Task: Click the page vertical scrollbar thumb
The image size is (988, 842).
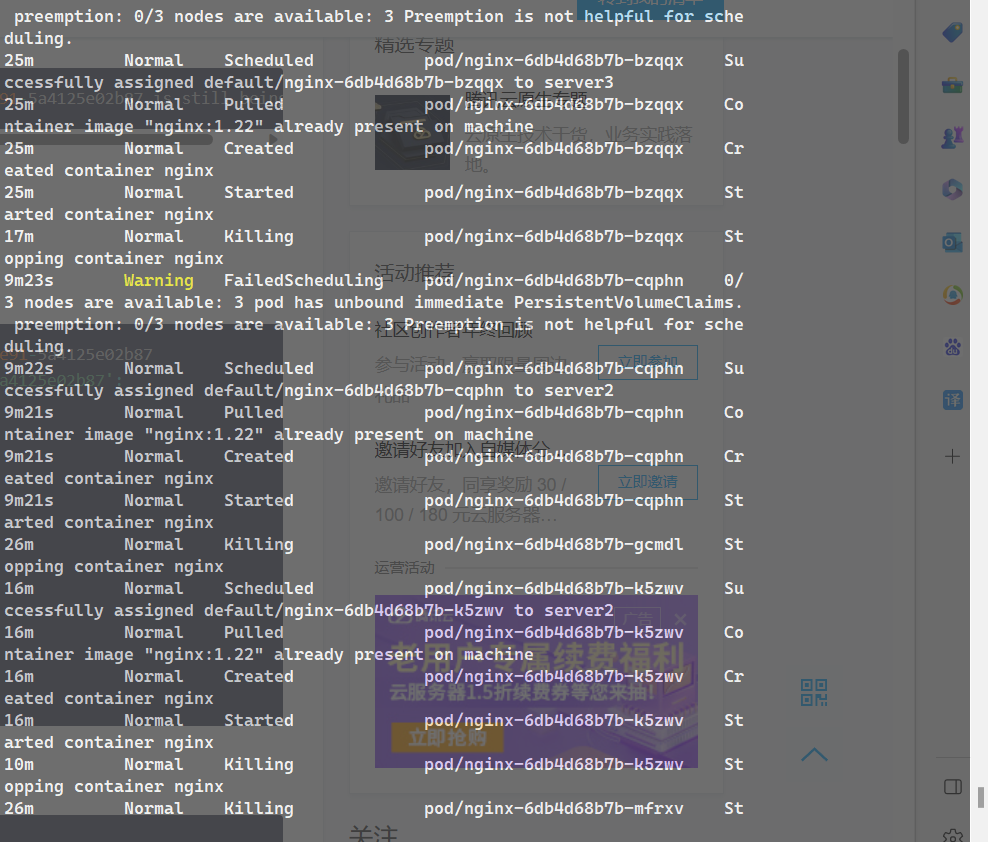Action: click(903, 96)
